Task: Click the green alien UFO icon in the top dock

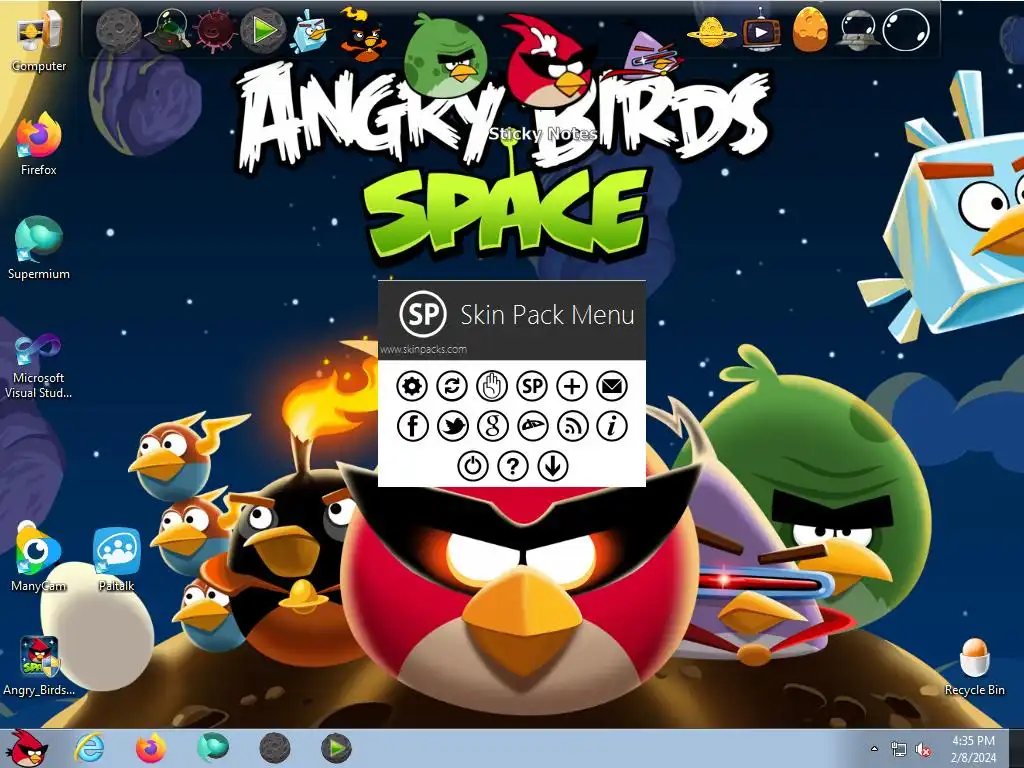Action: click(167, 30)
